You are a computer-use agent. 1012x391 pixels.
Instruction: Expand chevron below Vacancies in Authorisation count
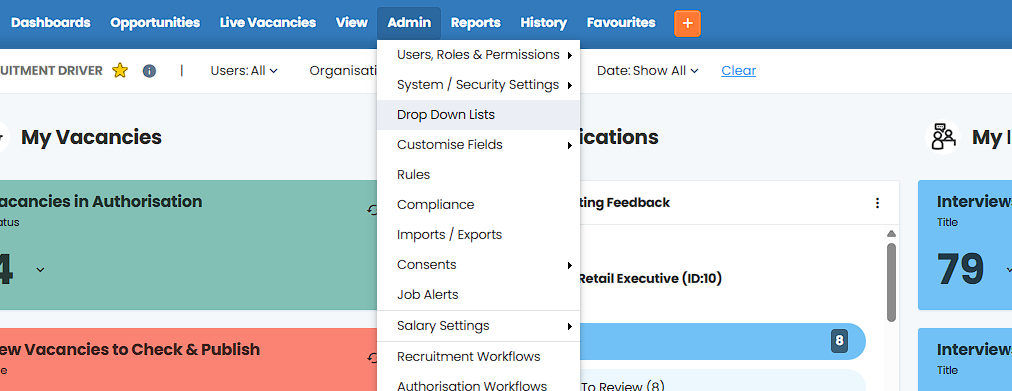tap(40, 269)
